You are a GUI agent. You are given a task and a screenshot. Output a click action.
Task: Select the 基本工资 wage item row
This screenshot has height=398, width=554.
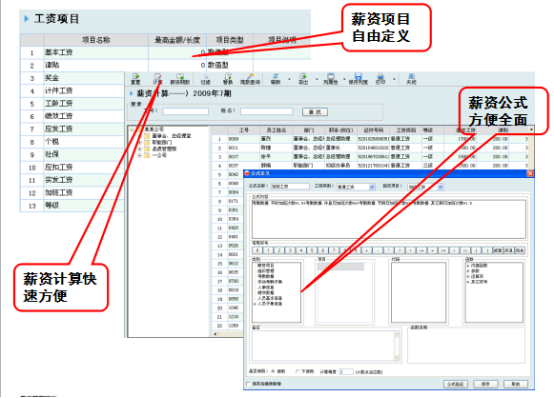click(x=165, y=52)
